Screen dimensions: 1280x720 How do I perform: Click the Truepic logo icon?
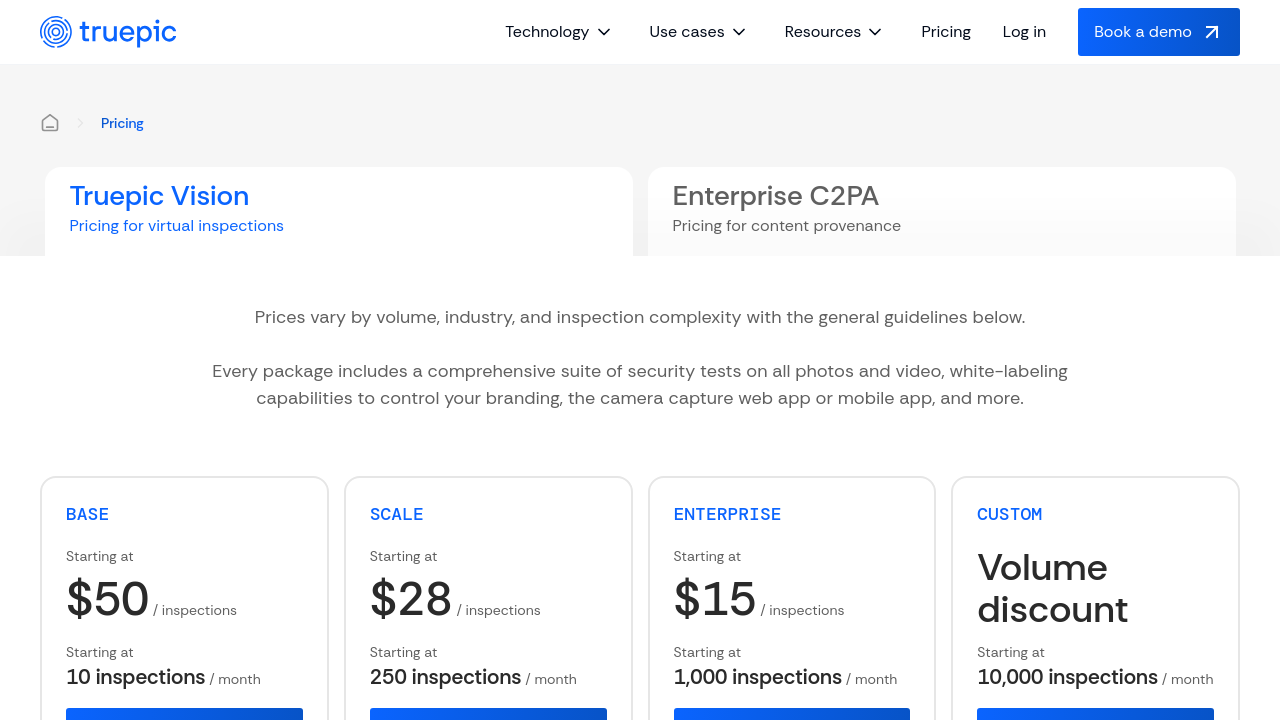pos(56,32)
